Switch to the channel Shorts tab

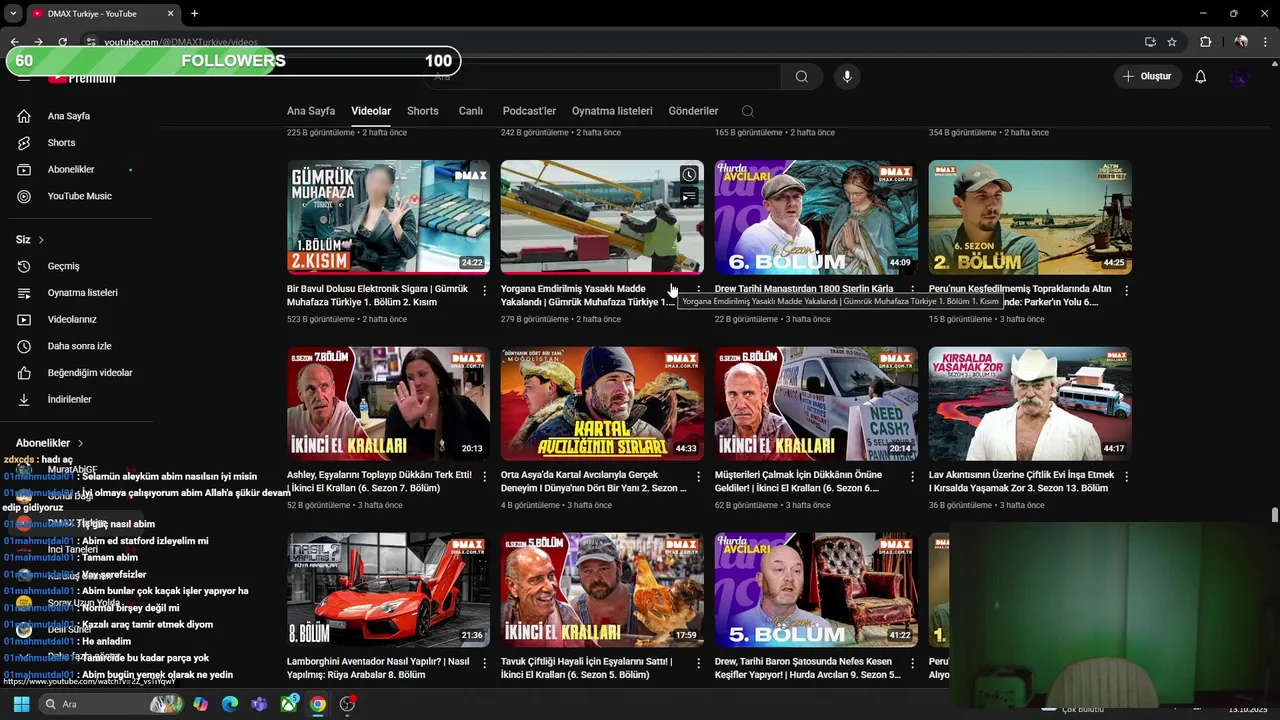pos(422,111)
